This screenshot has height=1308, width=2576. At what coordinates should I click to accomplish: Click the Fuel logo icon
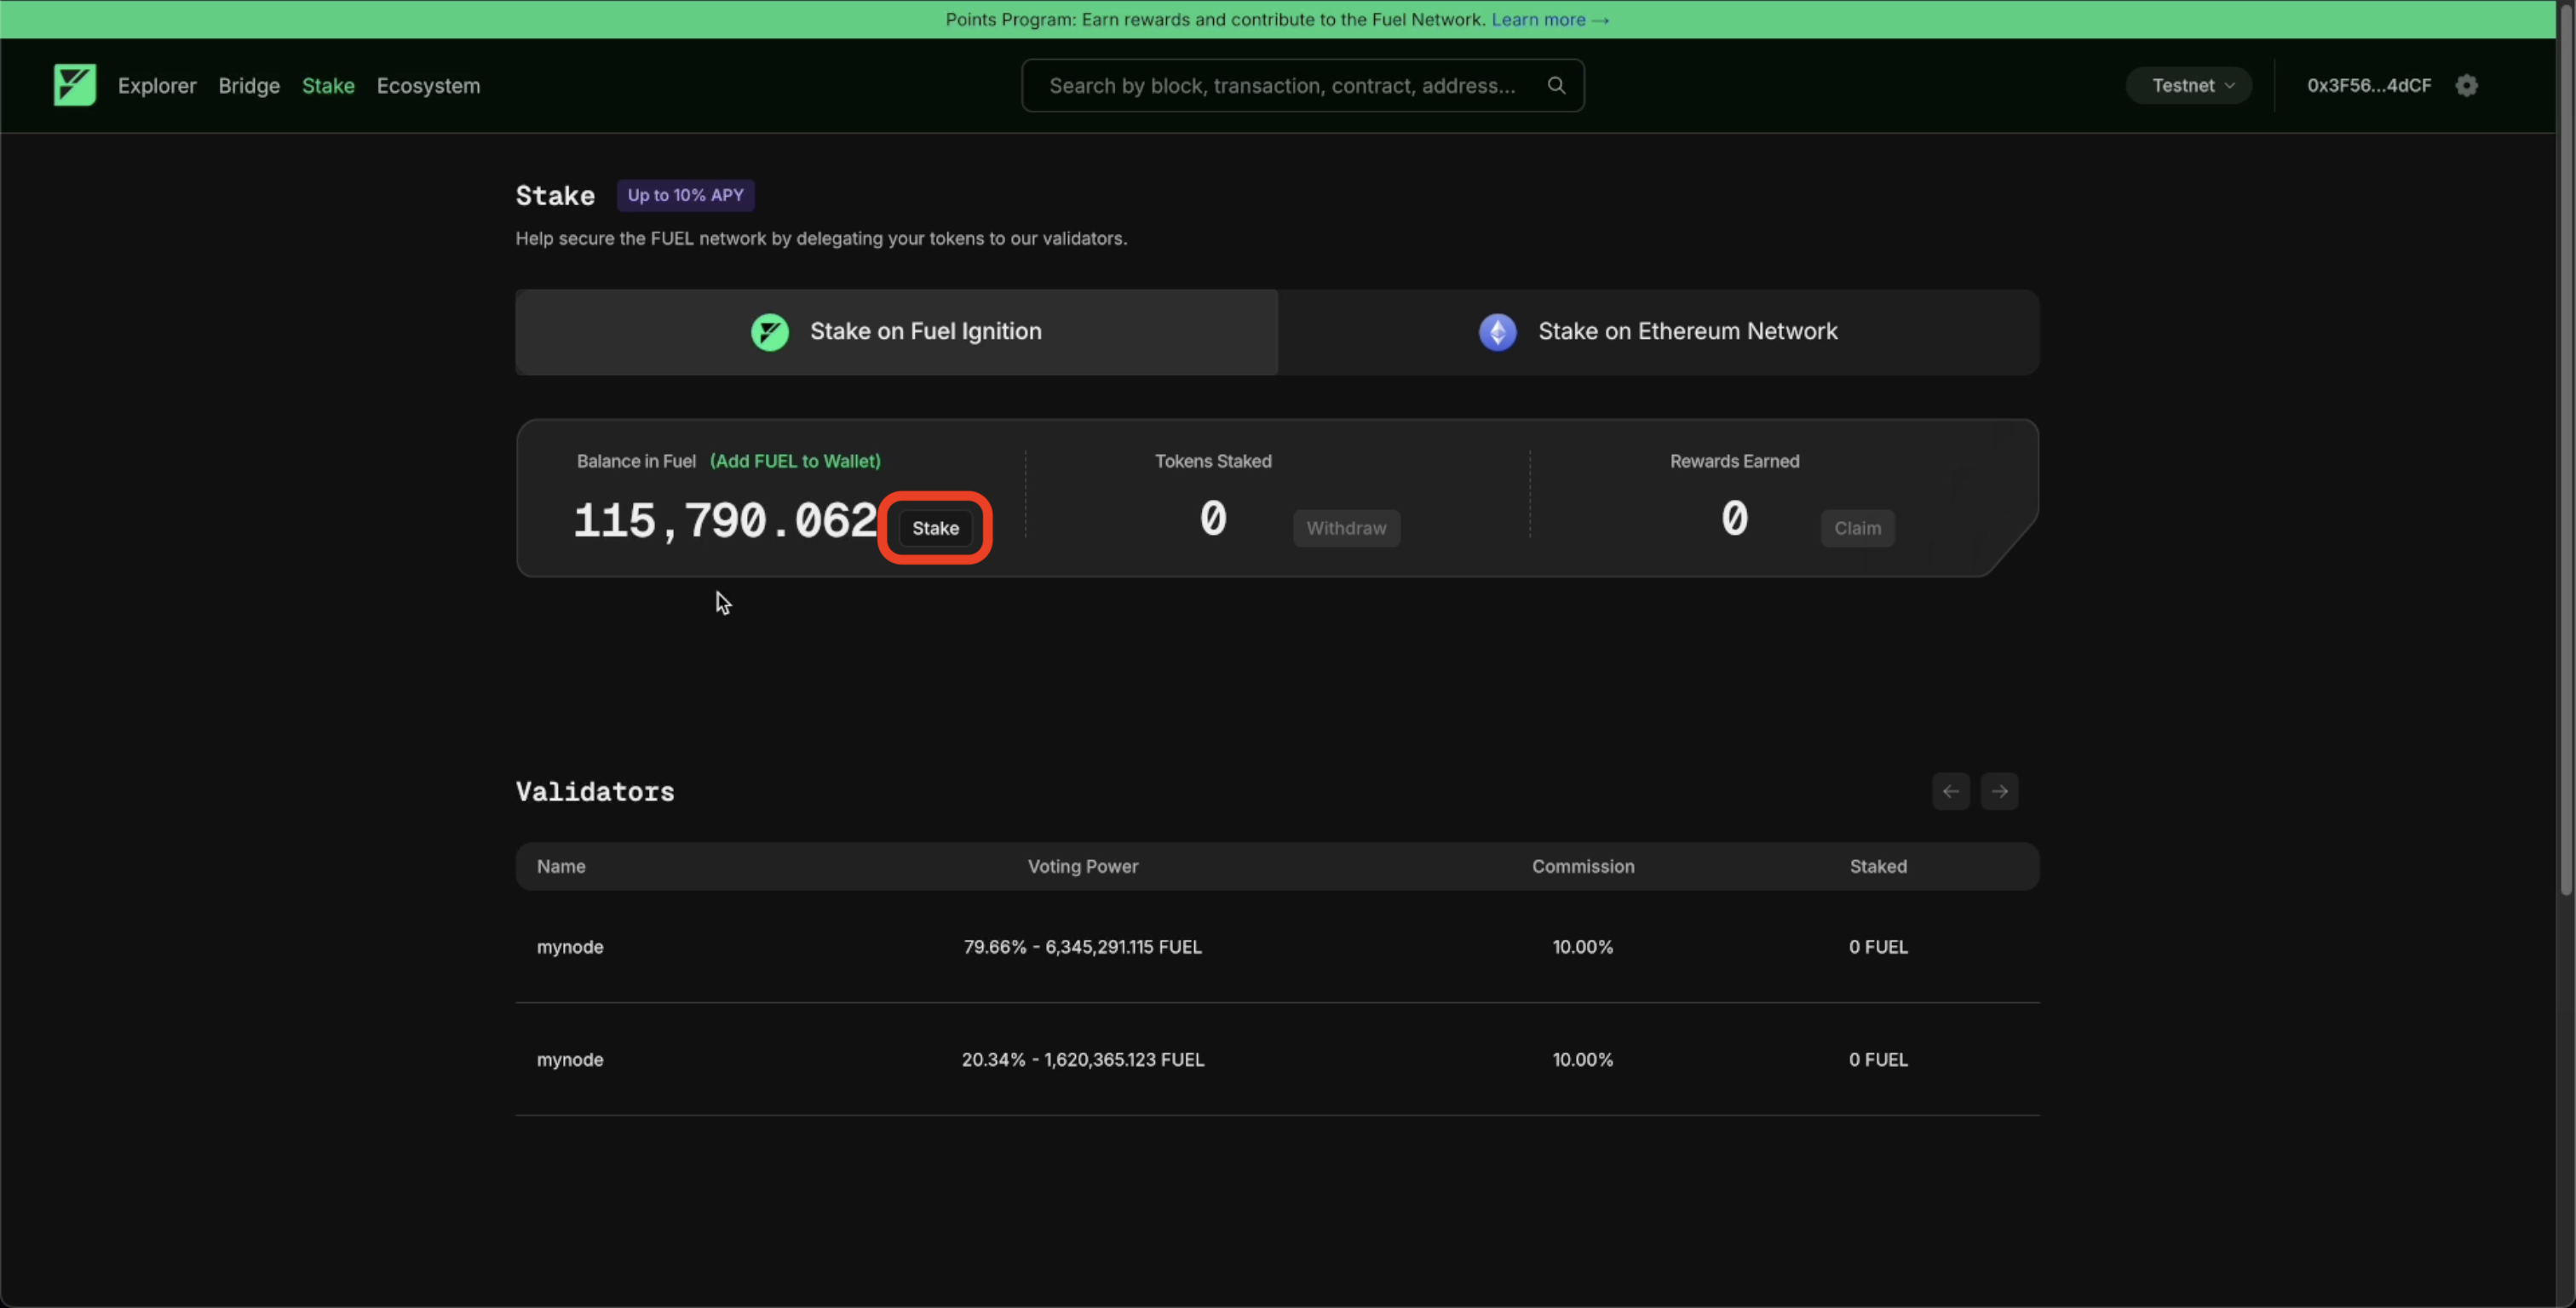74,85
